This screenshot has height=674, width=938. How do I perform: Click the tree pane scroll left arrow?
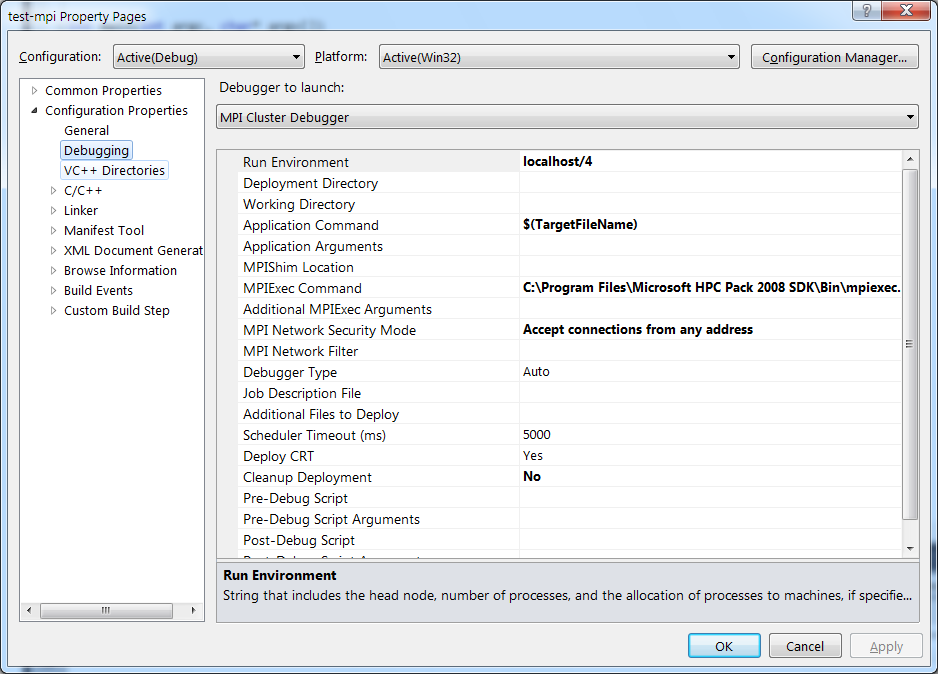pos(29,611)
